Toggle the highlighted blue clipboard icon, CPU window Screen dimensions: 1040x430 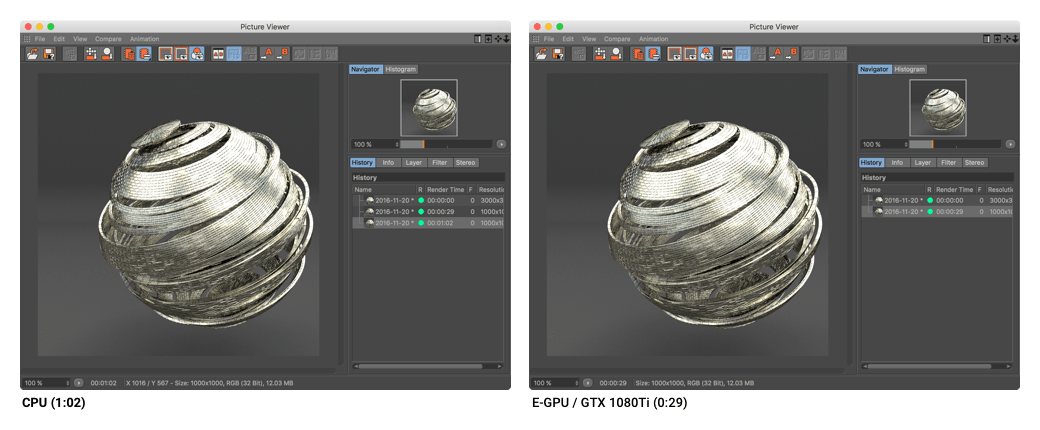[x=144, y=54]
